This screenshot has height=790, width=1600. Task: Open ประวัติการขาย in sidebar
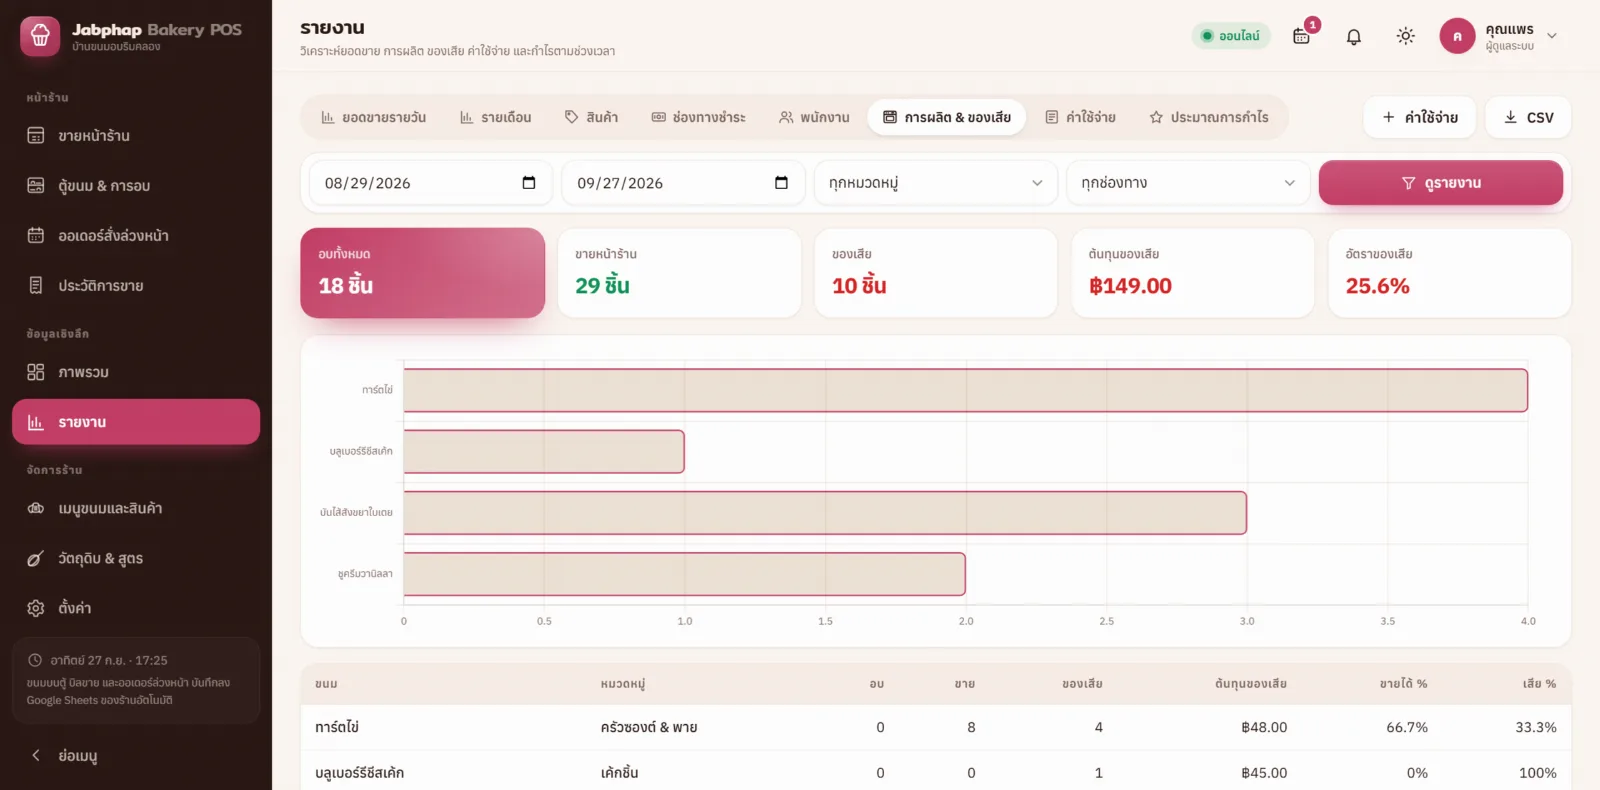click(x=136, y=286)
